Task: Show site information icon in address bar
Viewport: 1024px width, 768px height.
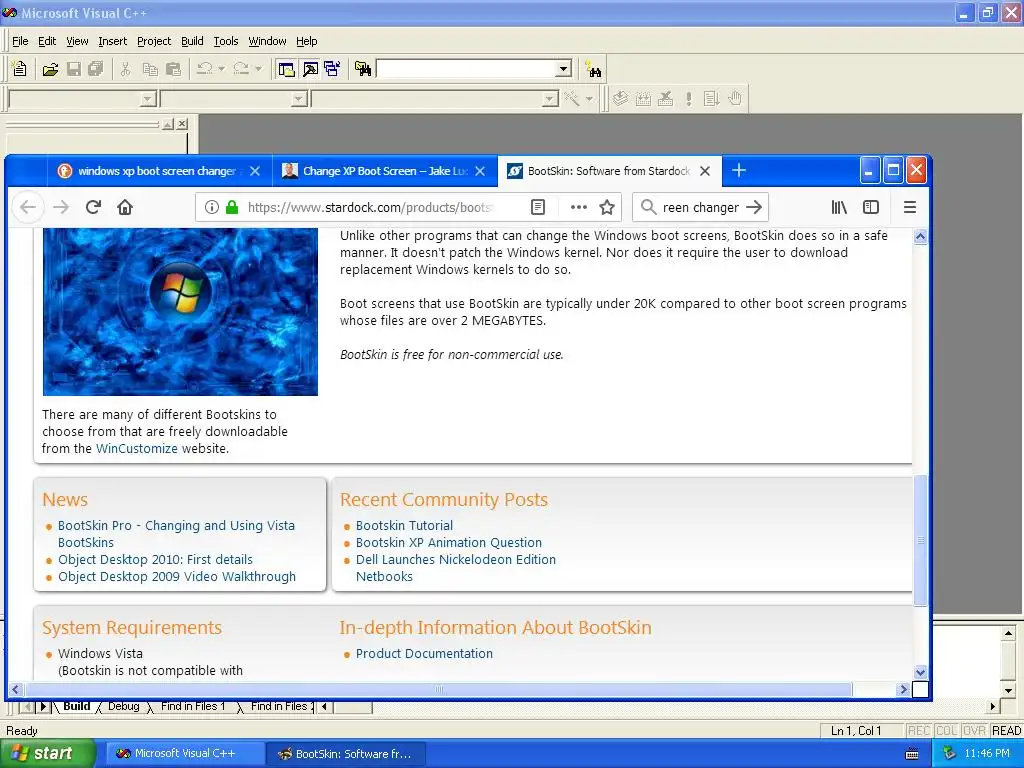Action: tap(212, 207)
